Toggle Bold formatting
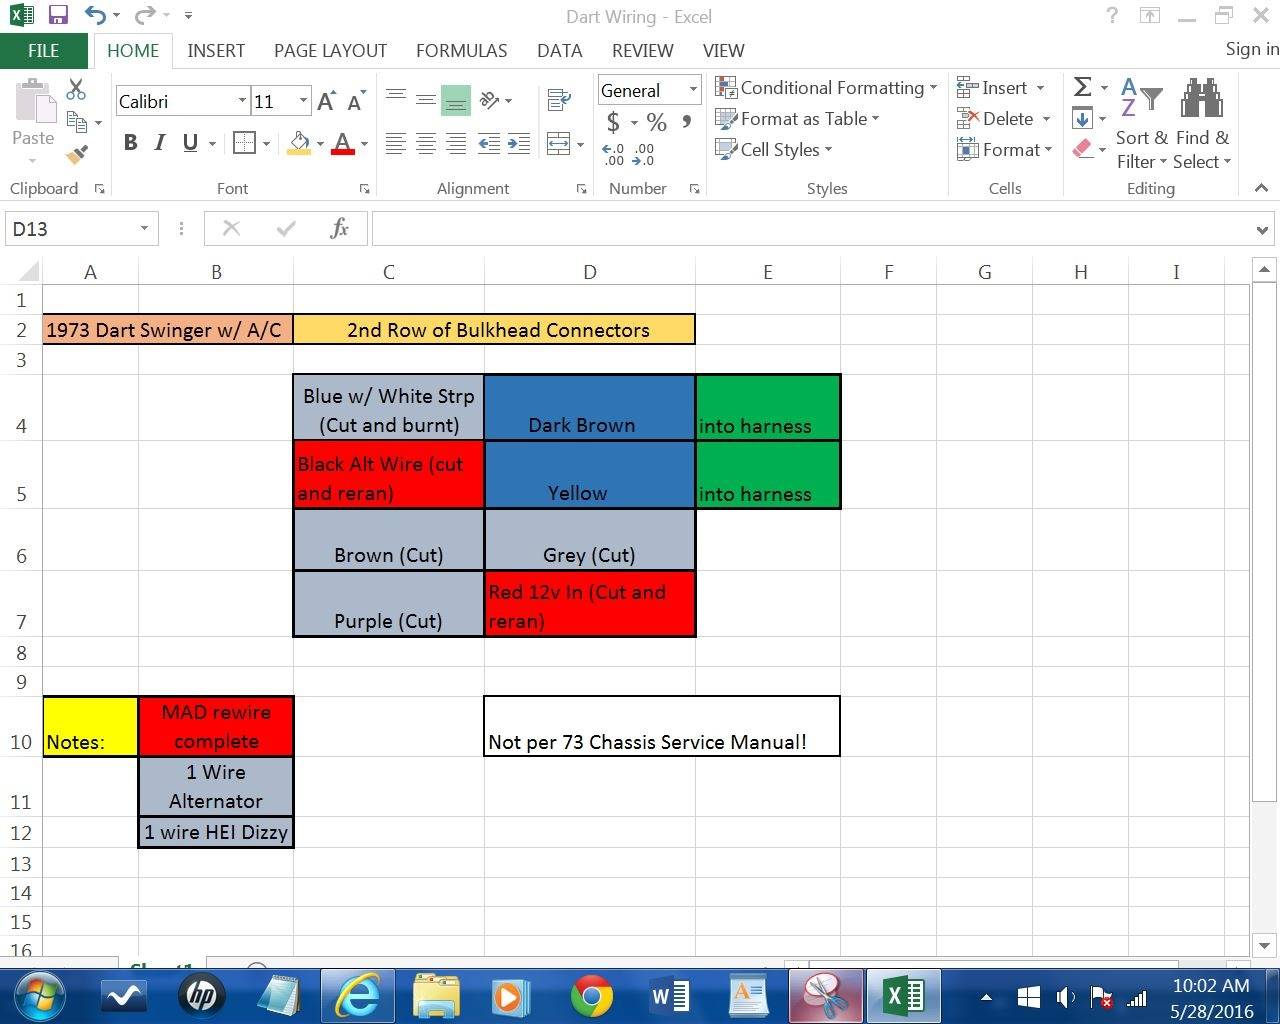 pos(130,143)
